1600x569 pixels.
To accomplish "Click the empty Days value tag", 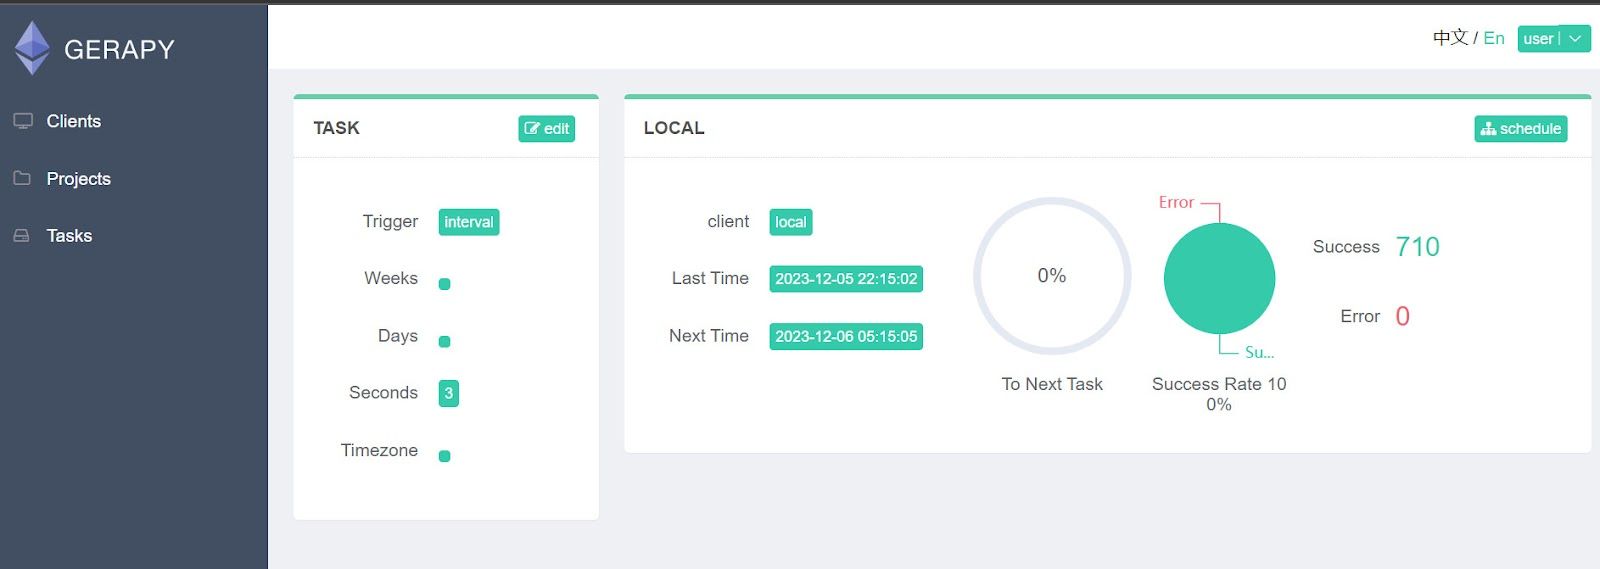I will [x=445, y=342].
